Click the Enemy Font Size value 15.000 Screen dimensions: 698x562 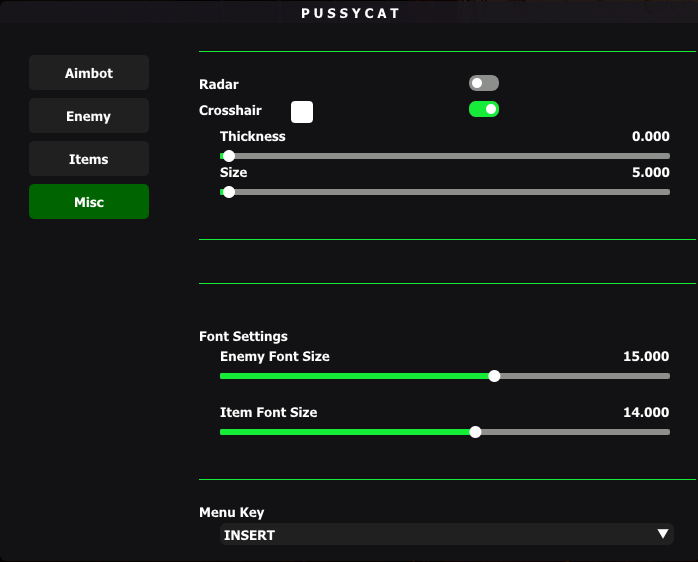[646, 356]
